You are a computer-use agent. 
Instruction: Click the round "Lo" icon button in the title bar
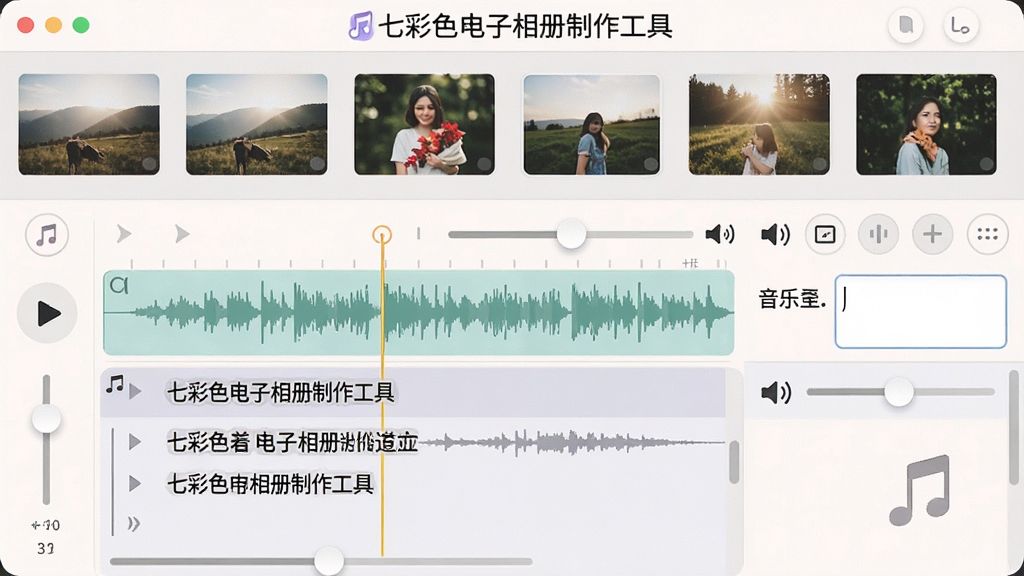[961, 26]
